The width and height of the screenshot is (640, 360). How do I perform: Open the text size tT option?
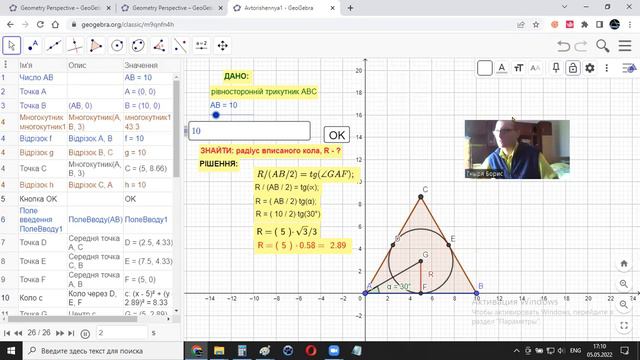[x=518, y=68]
